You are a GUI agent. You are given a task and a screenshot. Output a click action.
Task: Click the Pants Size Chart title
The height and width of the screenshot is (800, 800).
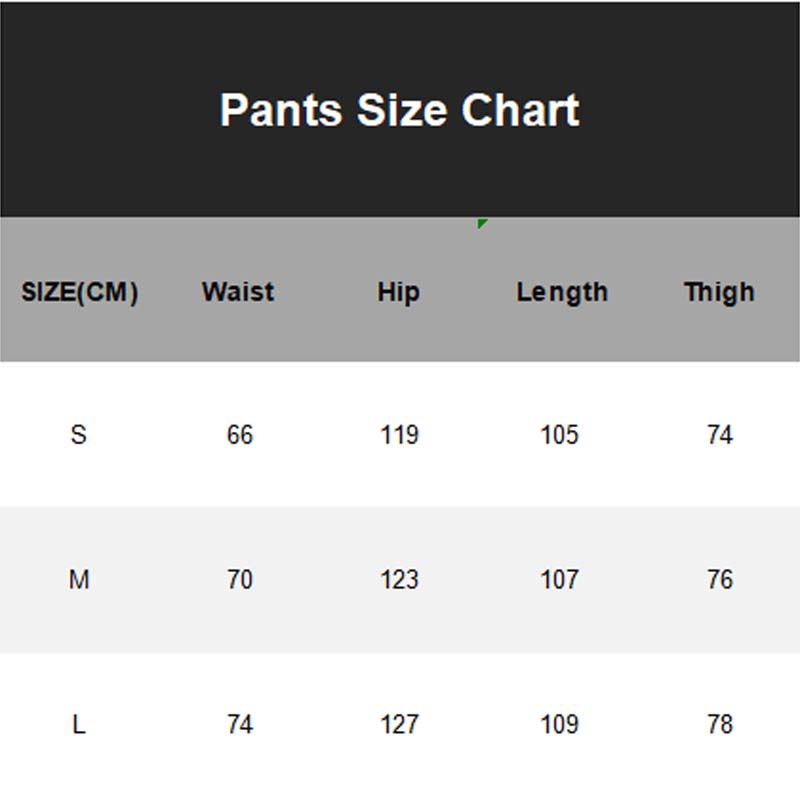pyautogui.click(x=399, y=110)
